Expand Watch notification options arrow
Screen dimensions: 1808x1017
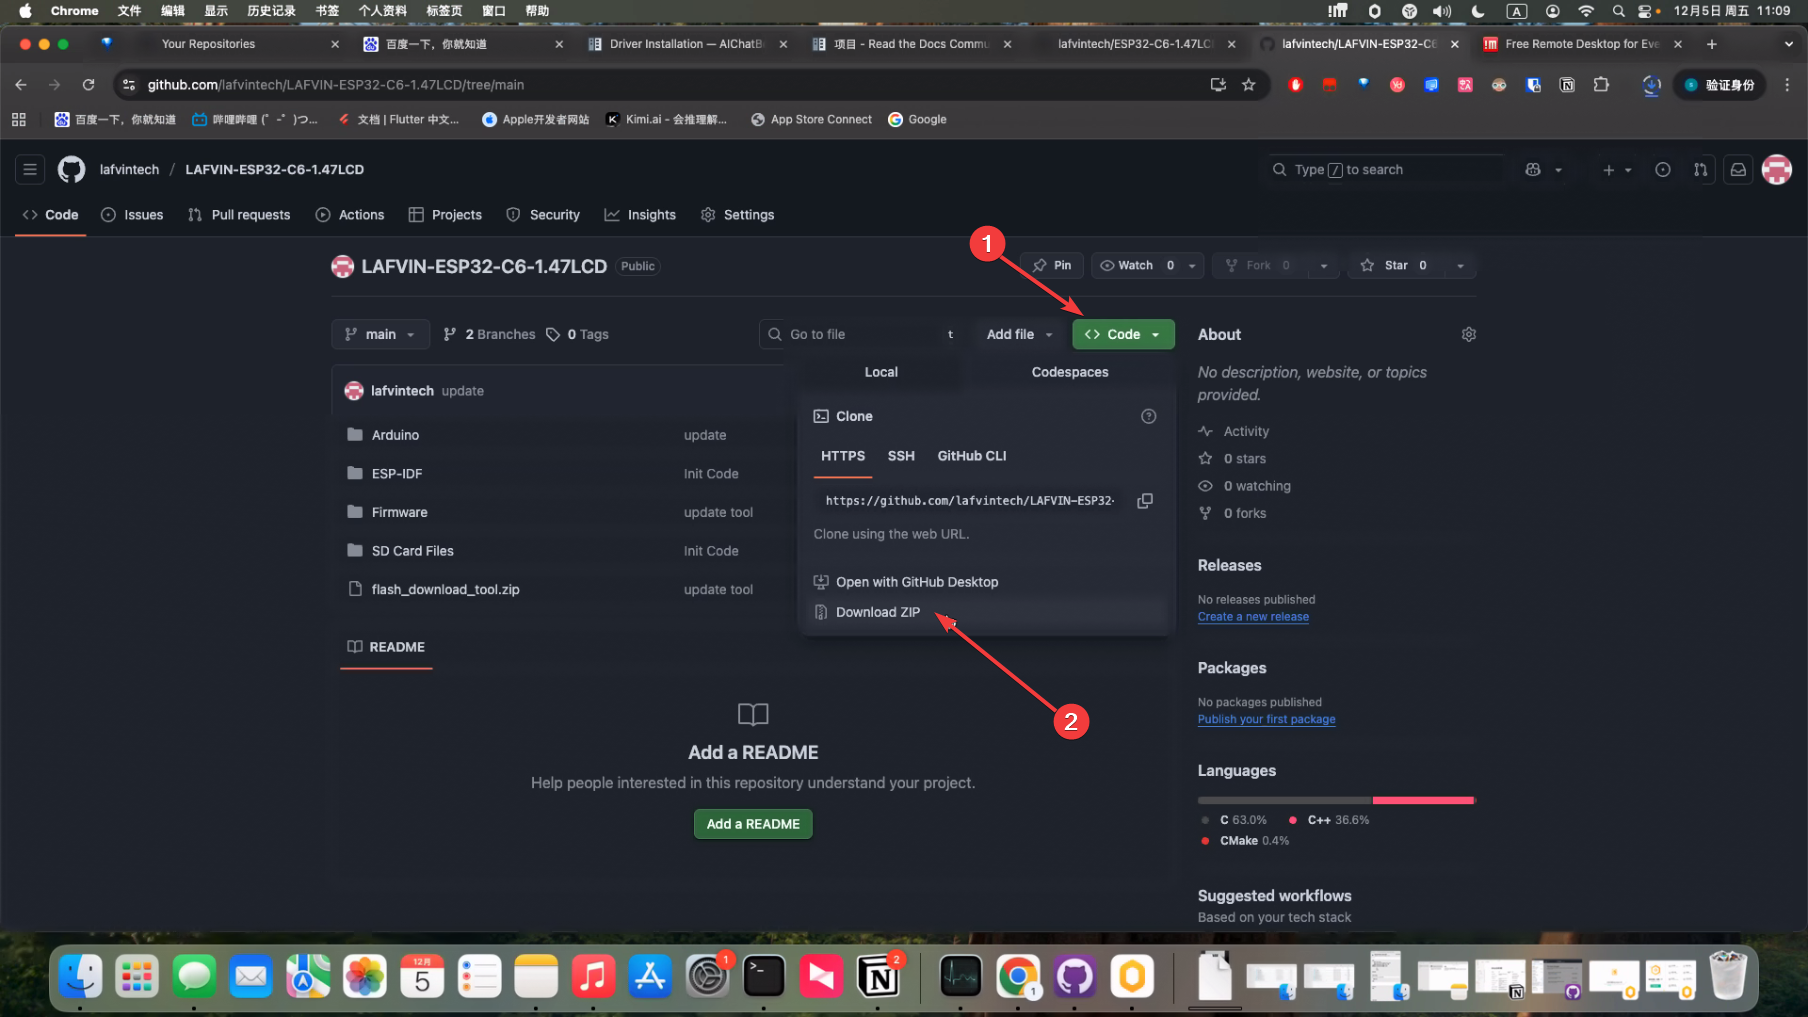point(1192,266)
